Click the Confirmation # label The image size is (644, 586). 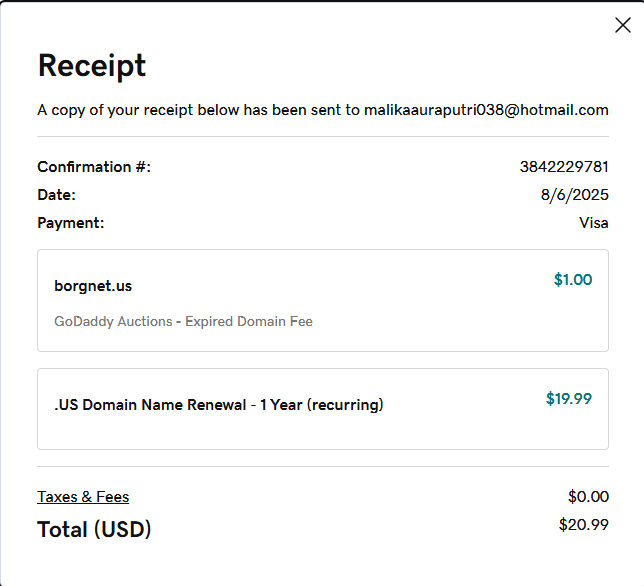click(94, 167)
